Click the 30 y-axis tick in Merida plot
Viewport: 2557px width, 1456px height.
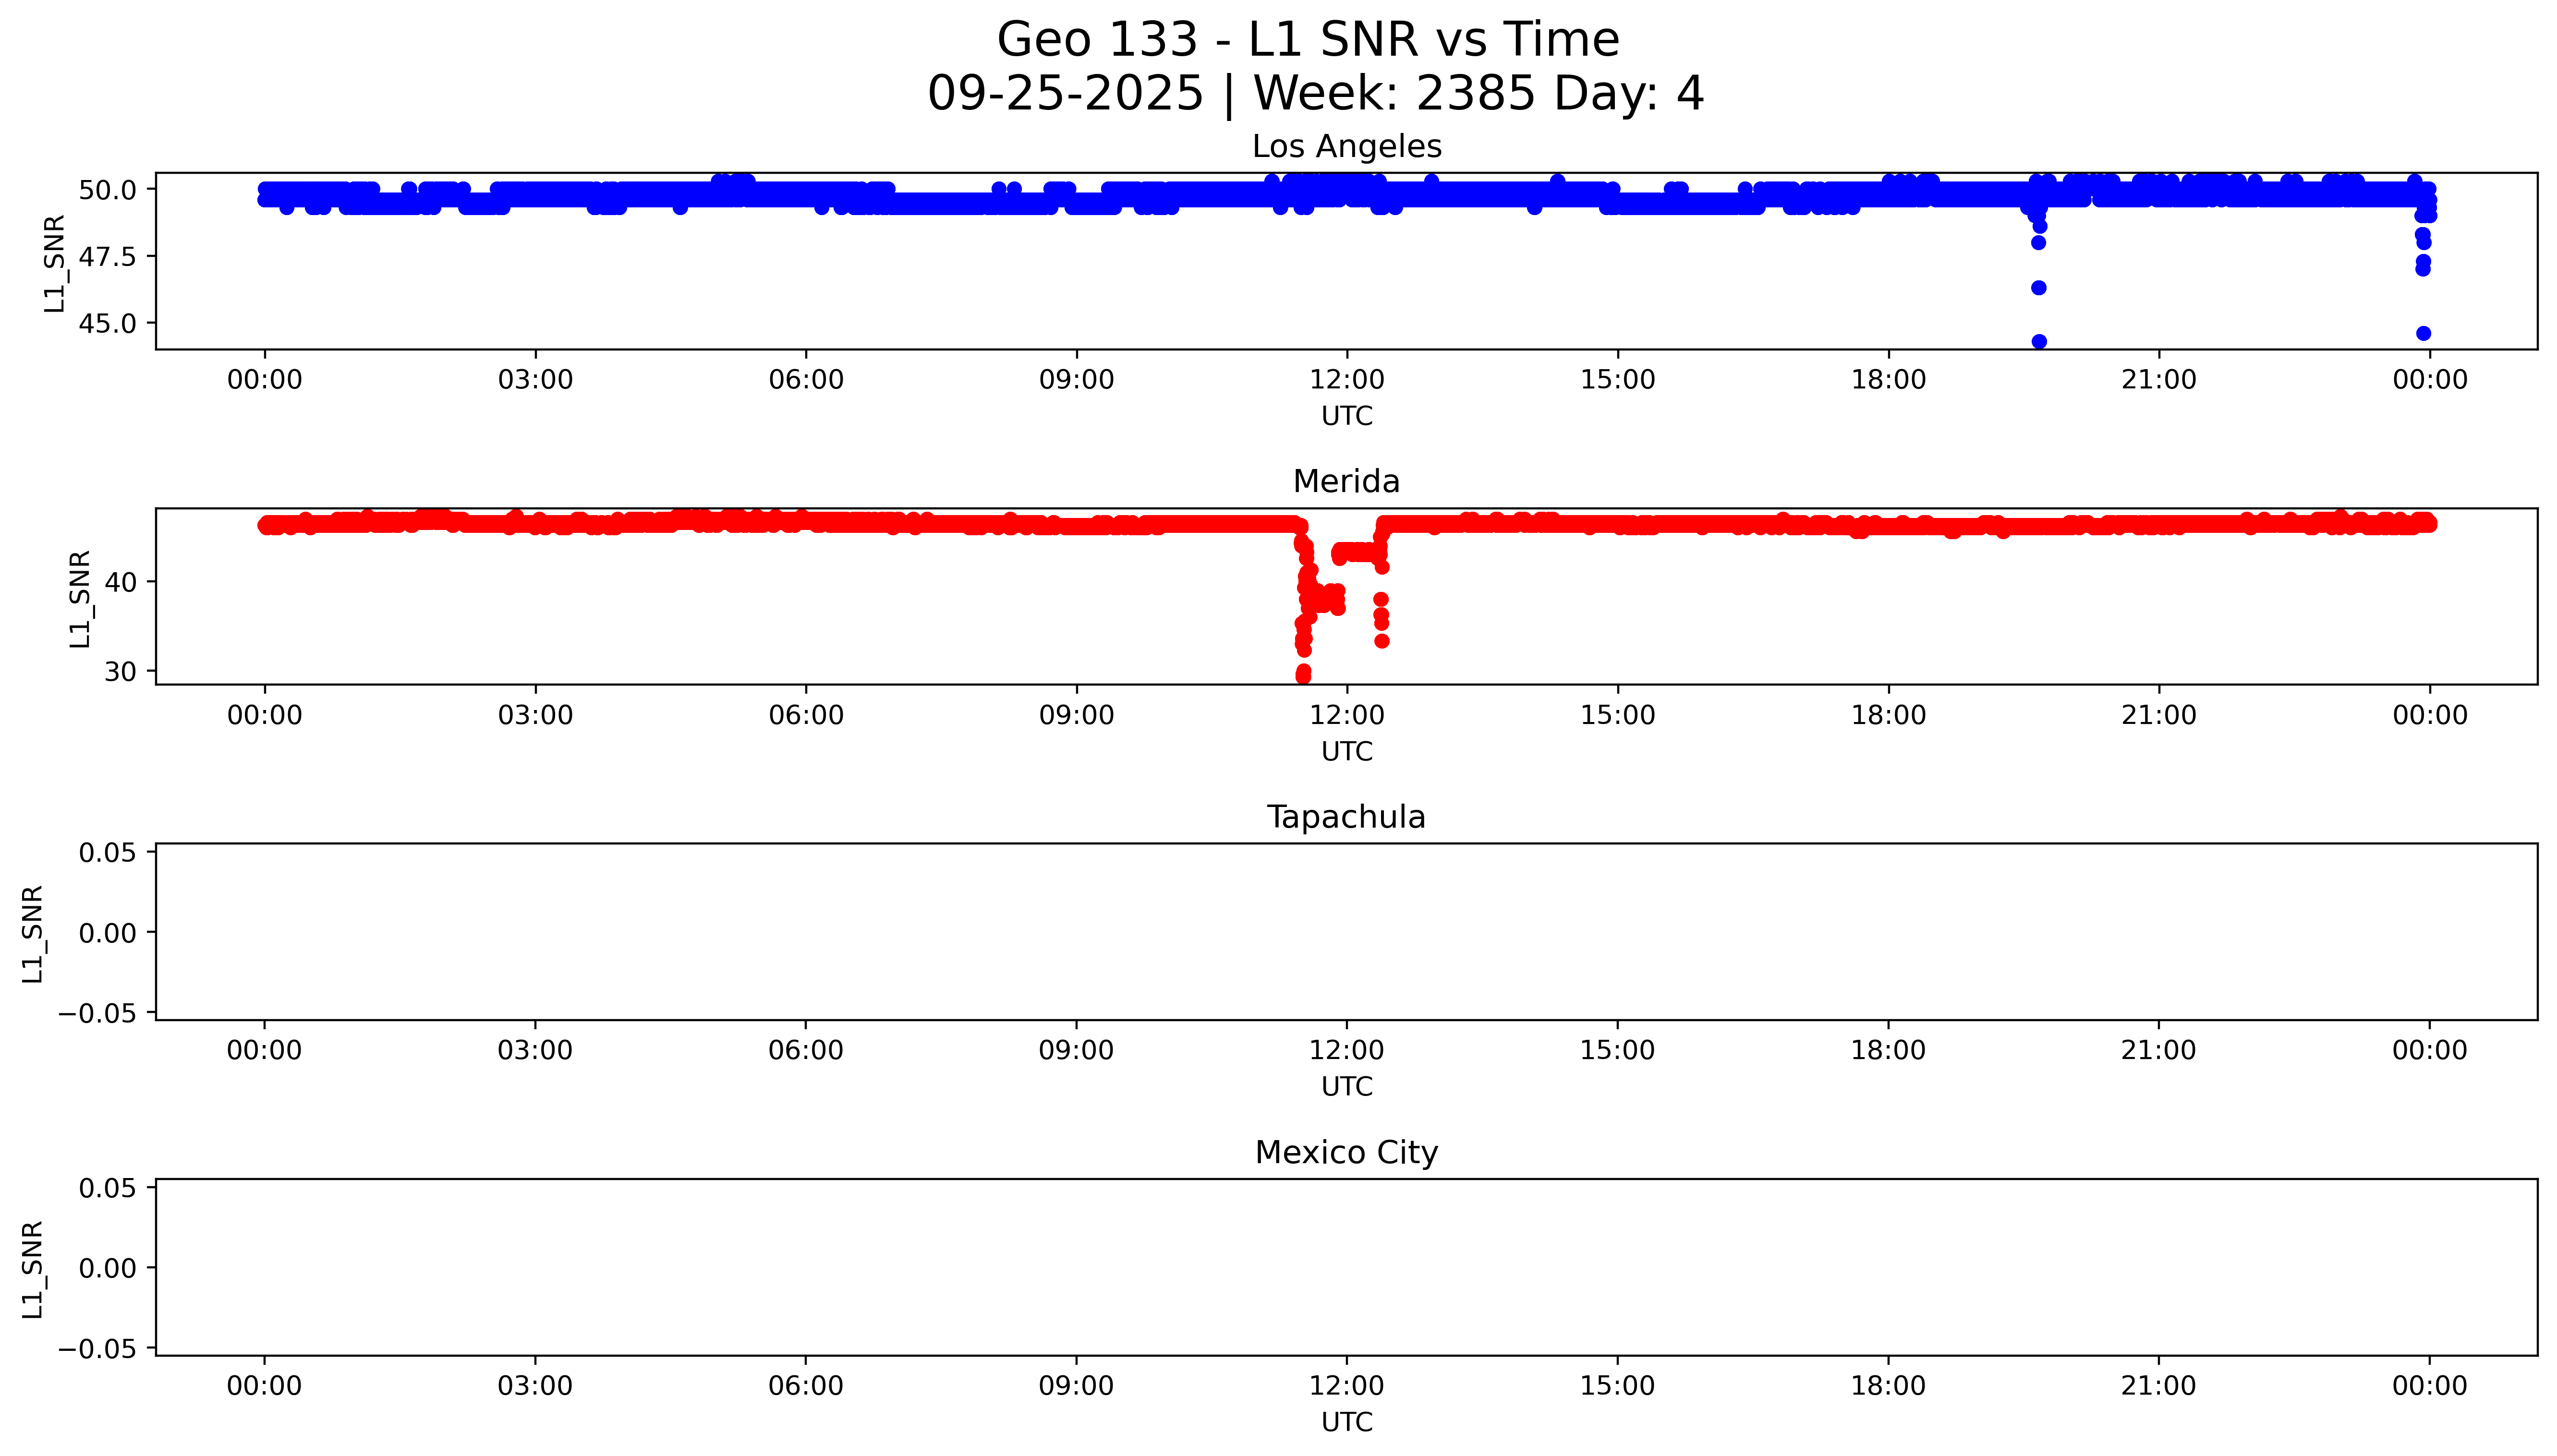tap(120, 672)
